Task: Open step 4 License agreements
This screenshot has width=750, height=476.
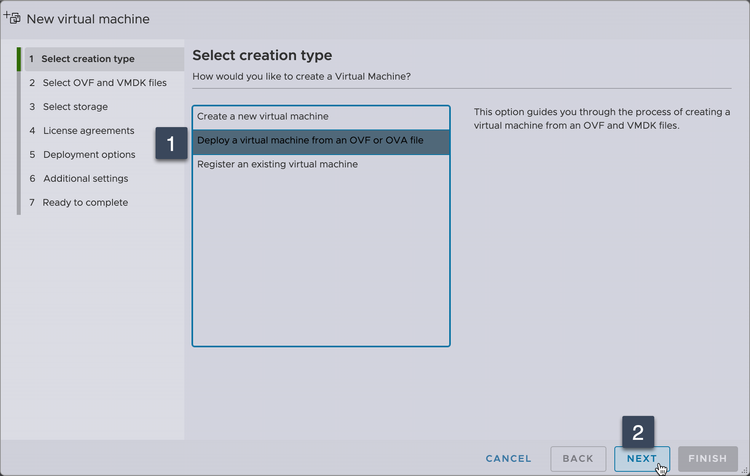Action: coord(88,131)
